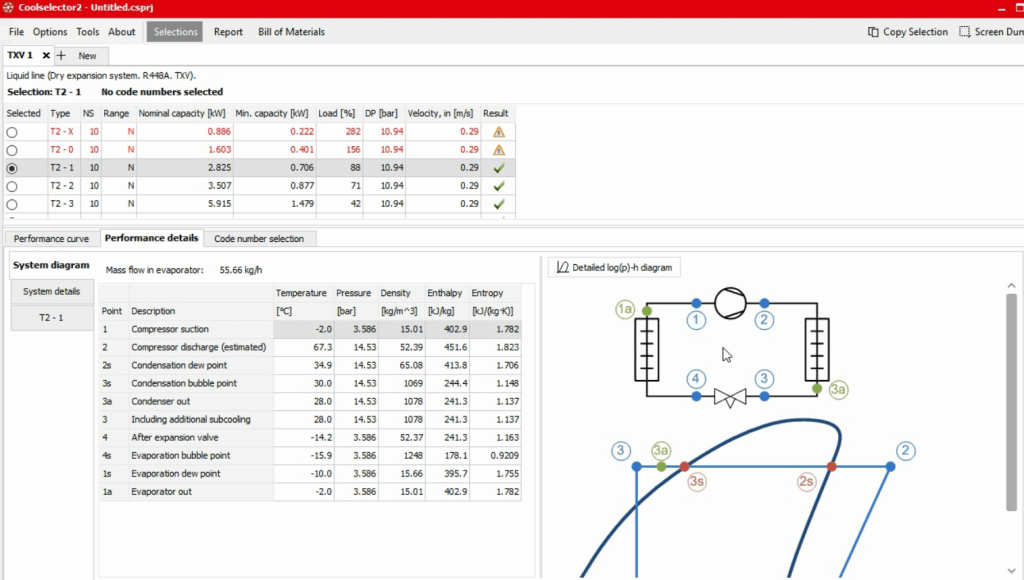Click the After expansion valve row
The height and width of the screenshot is (580, 1024).
pyautogui.click(x=310, y=438)
